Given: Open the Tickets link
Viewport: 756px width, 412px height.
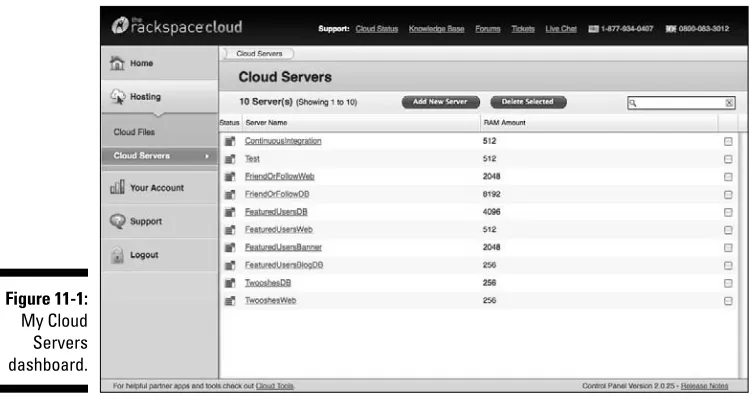Looking at the screenshot, I should [523, 29].
